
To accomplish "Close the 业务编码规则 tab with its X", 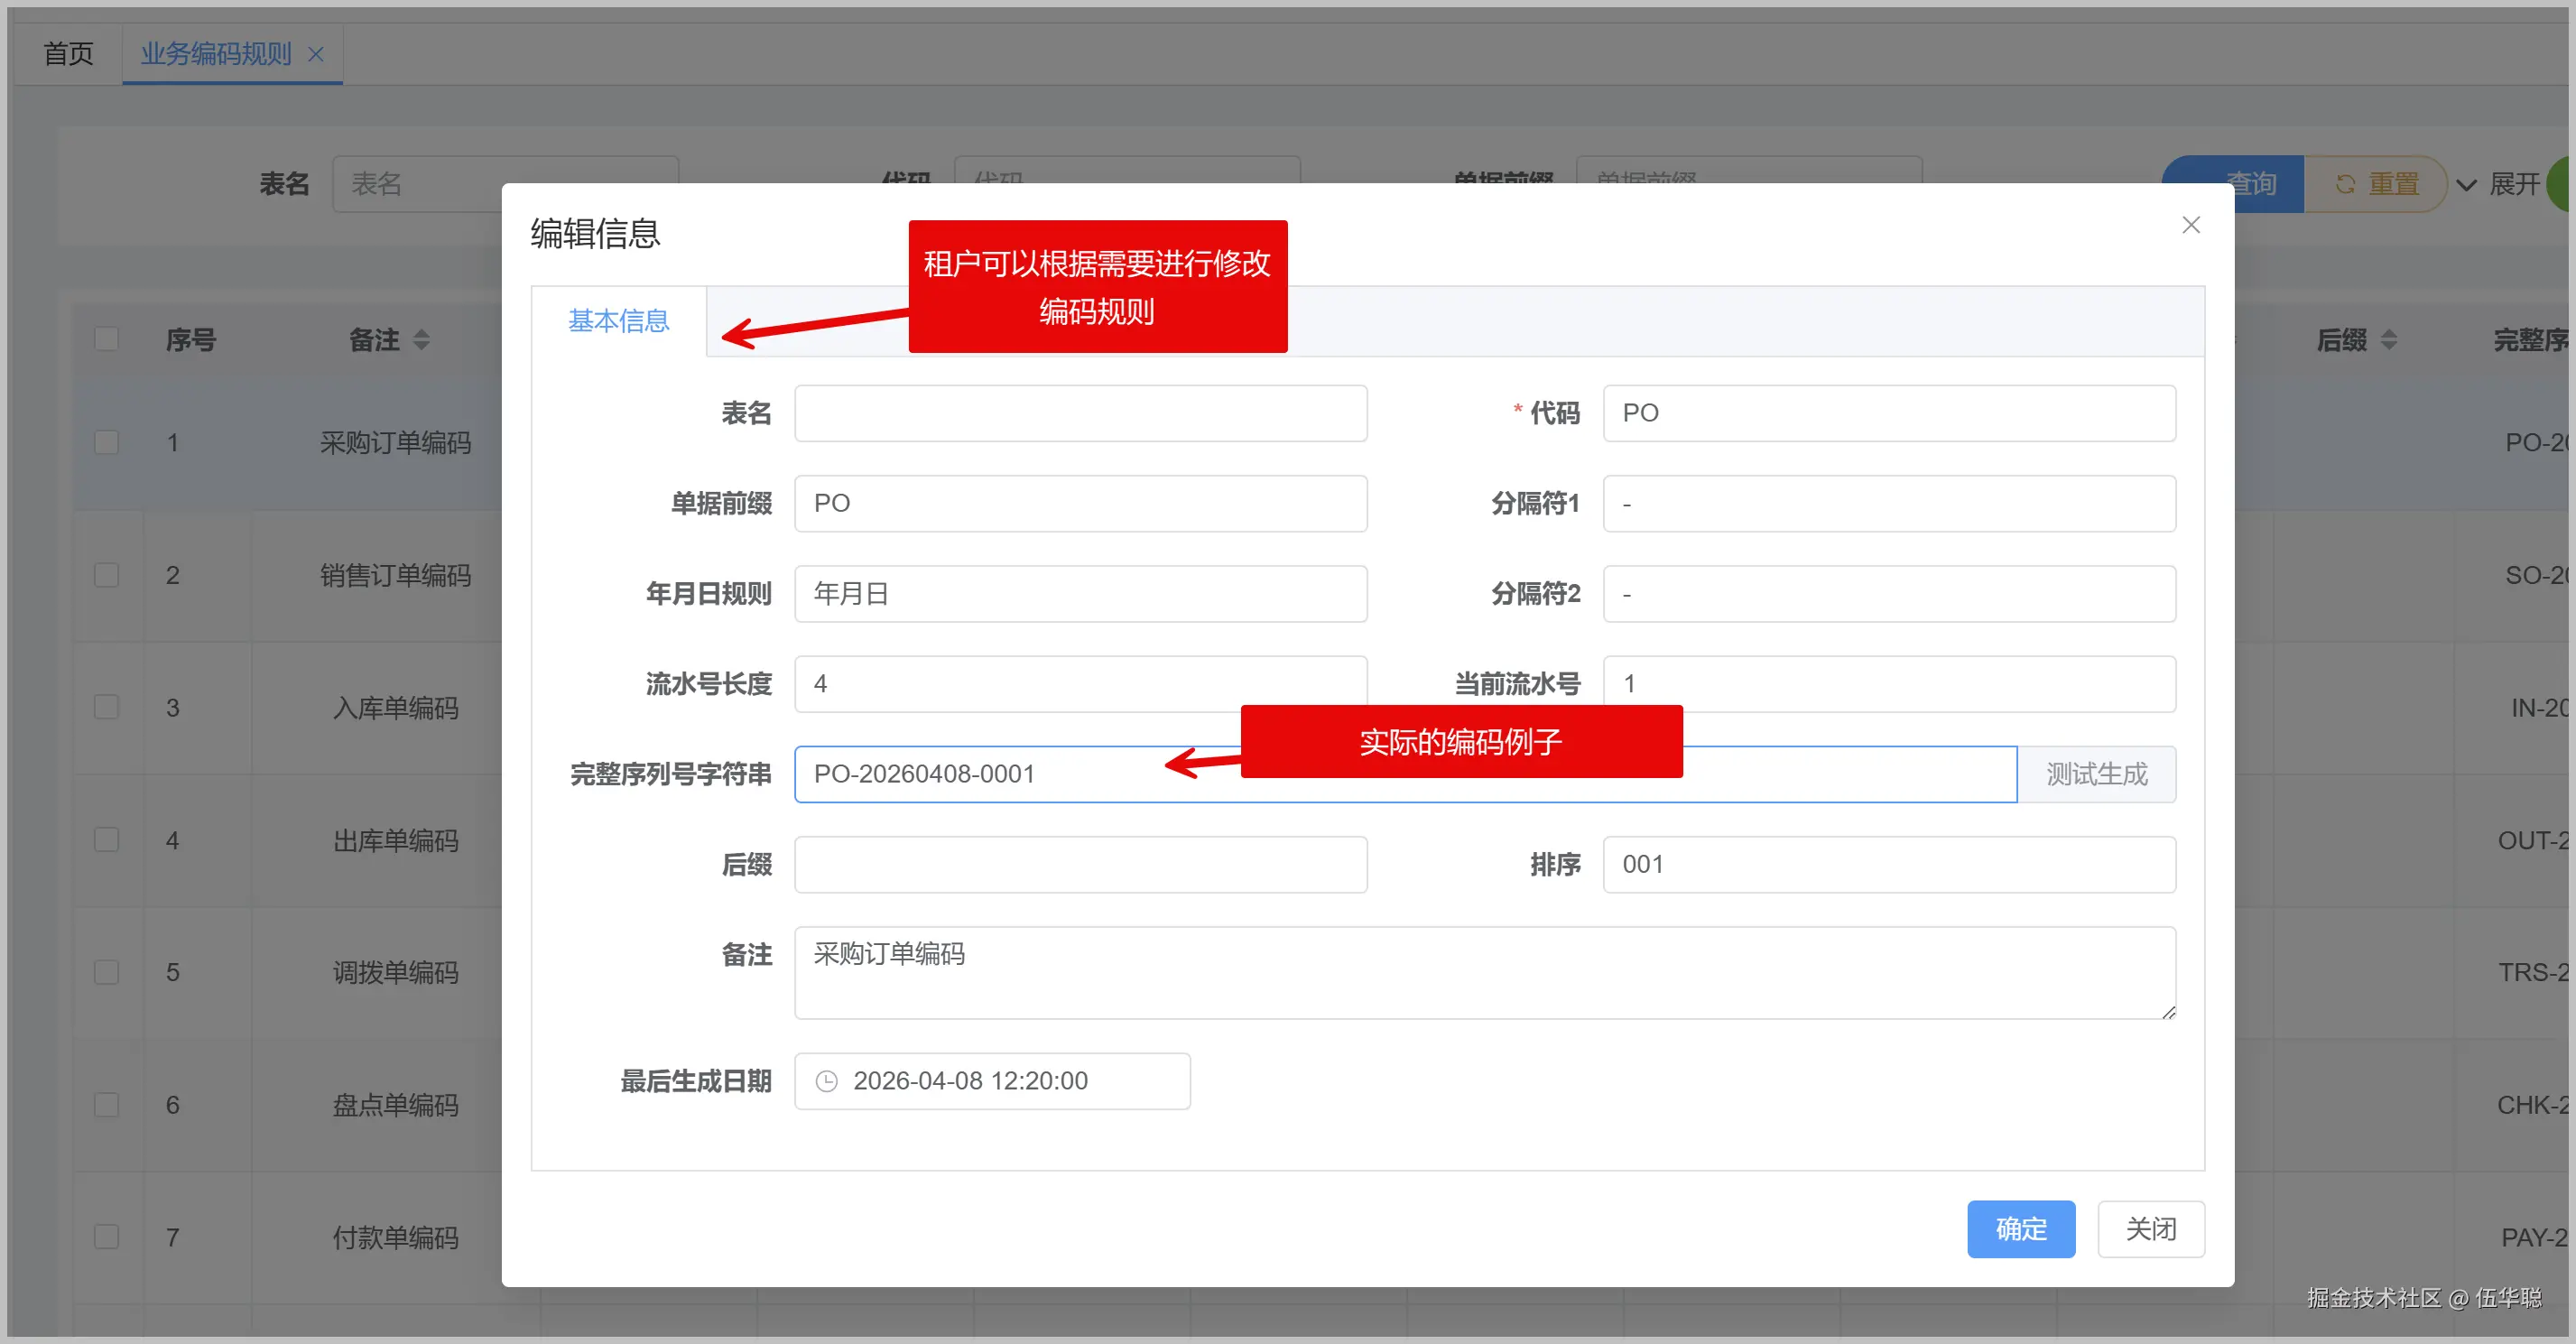I will click(x=316, y=54).
